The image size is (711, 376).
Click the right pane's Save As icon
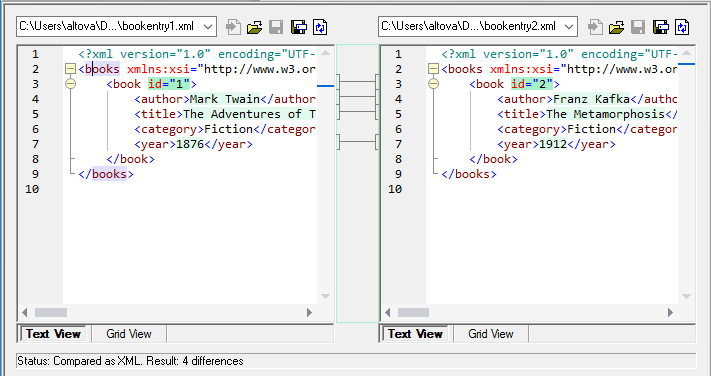(x=660, y=27)
